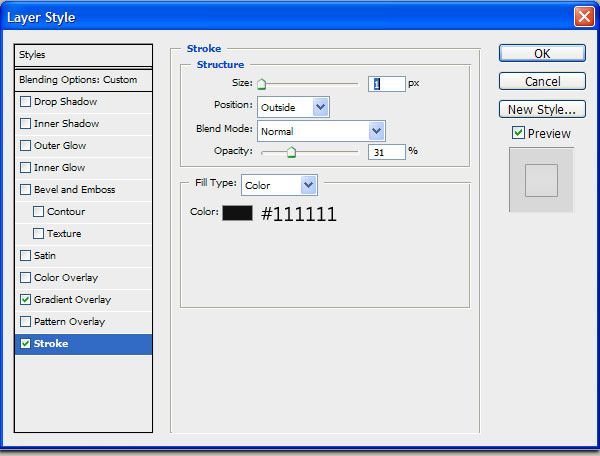
Task: Select the Inner Shadow style label
Action: coord(67,124)
